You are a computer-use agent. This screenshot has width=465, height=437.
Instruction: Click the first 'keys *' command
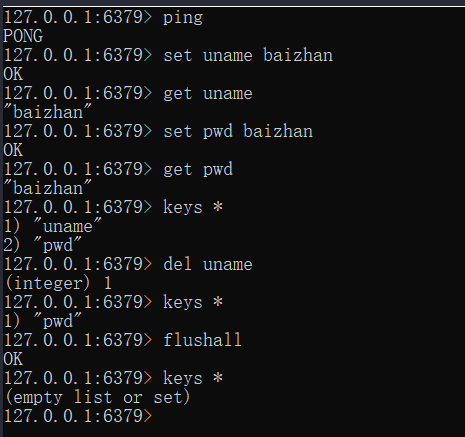point(193,207)
